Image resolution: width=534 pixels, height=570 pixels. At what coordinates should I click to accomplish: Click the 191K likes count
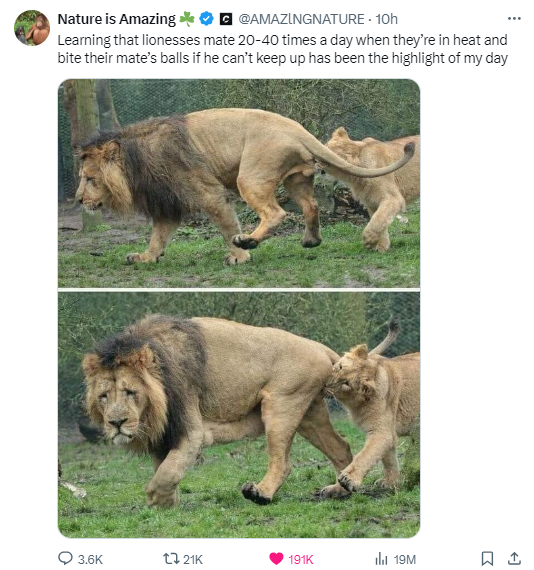click(x=301, y=559)
